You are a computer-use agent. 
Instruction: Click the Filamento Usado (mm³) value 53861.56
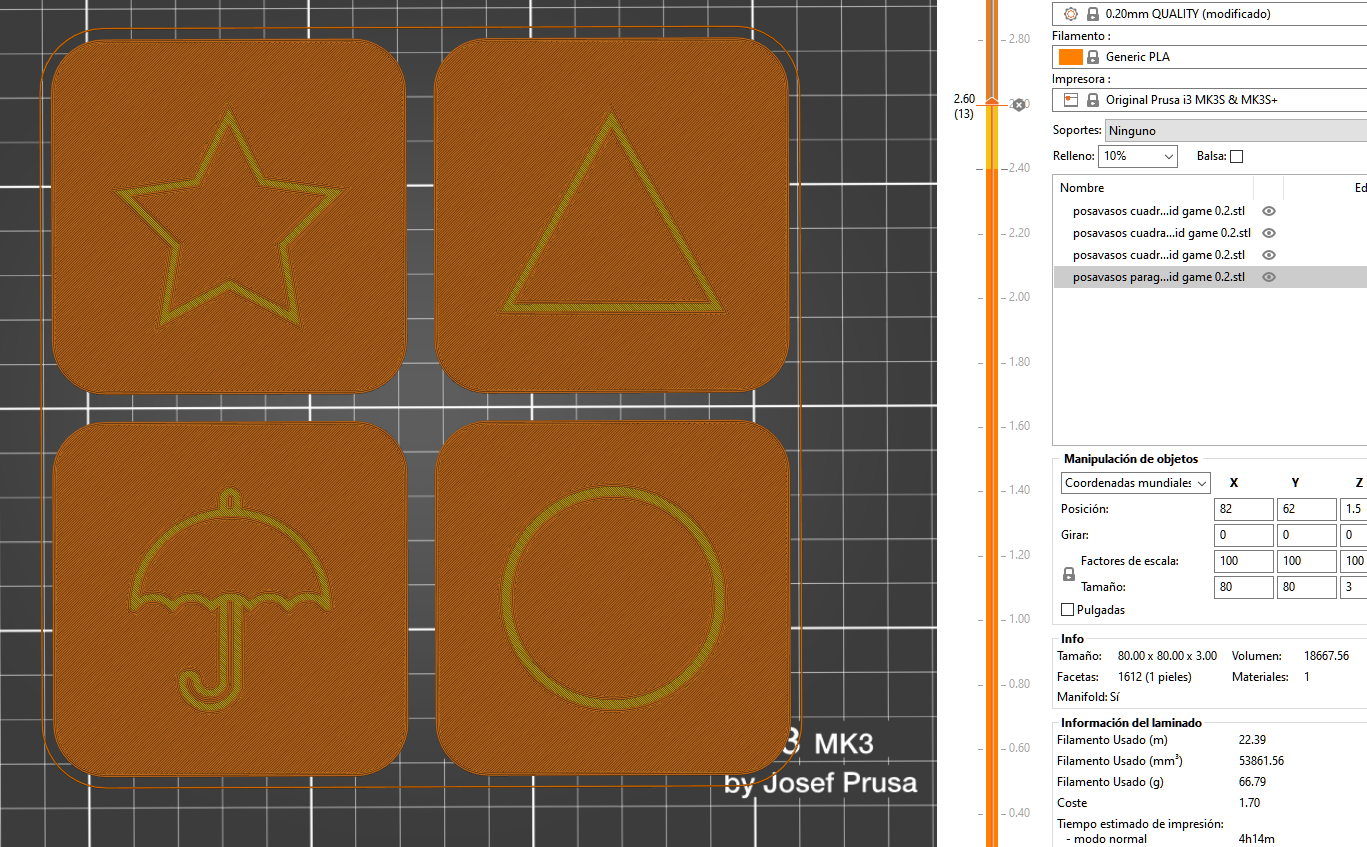click(x=1261, y=761)
